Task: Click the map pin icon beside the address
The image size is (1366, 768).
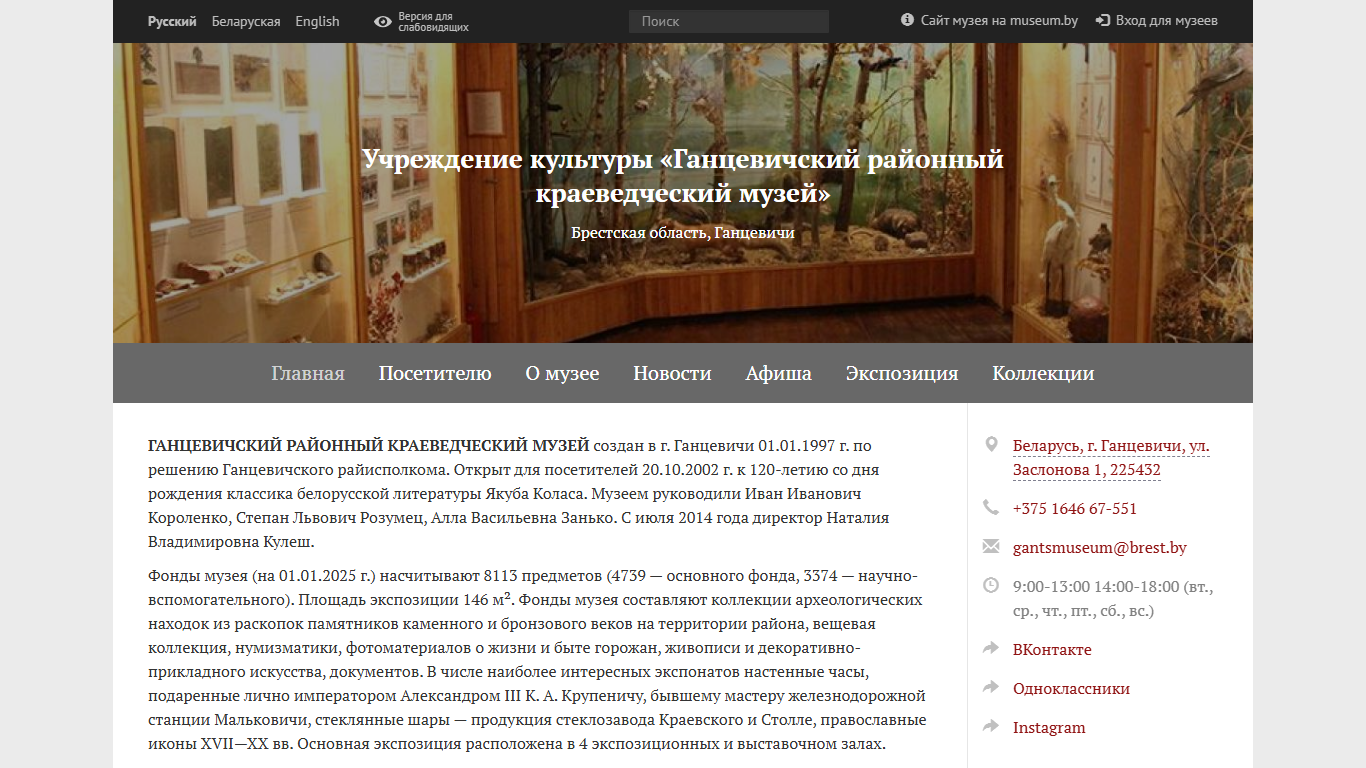Action: click(x=991, y=444)
